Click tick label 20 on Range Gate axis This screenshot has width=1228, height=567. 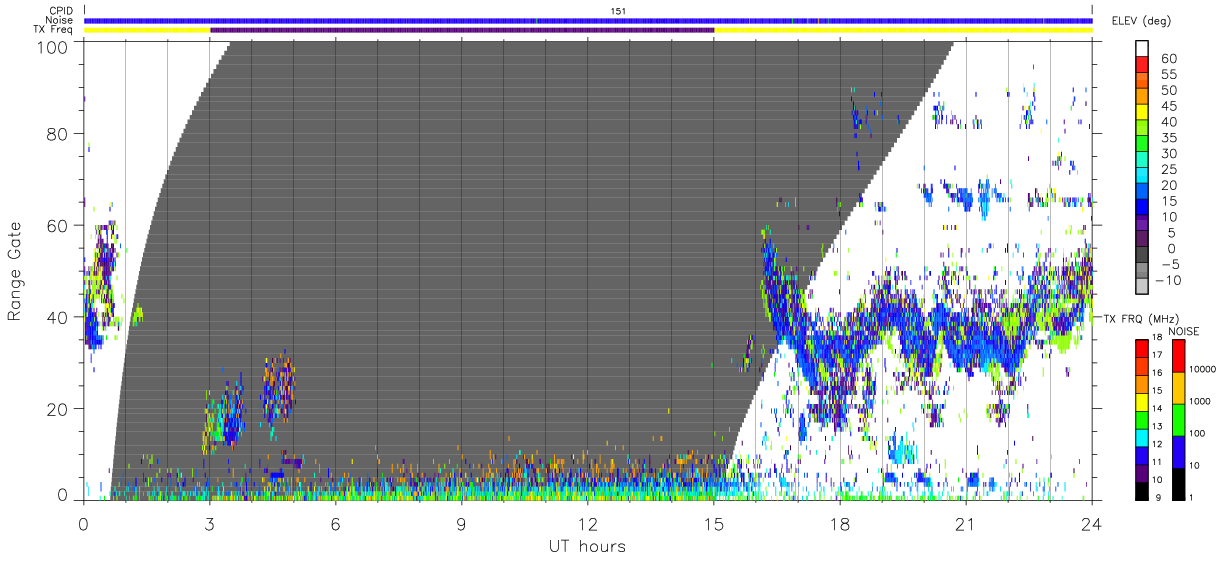[x=58, y=409]
